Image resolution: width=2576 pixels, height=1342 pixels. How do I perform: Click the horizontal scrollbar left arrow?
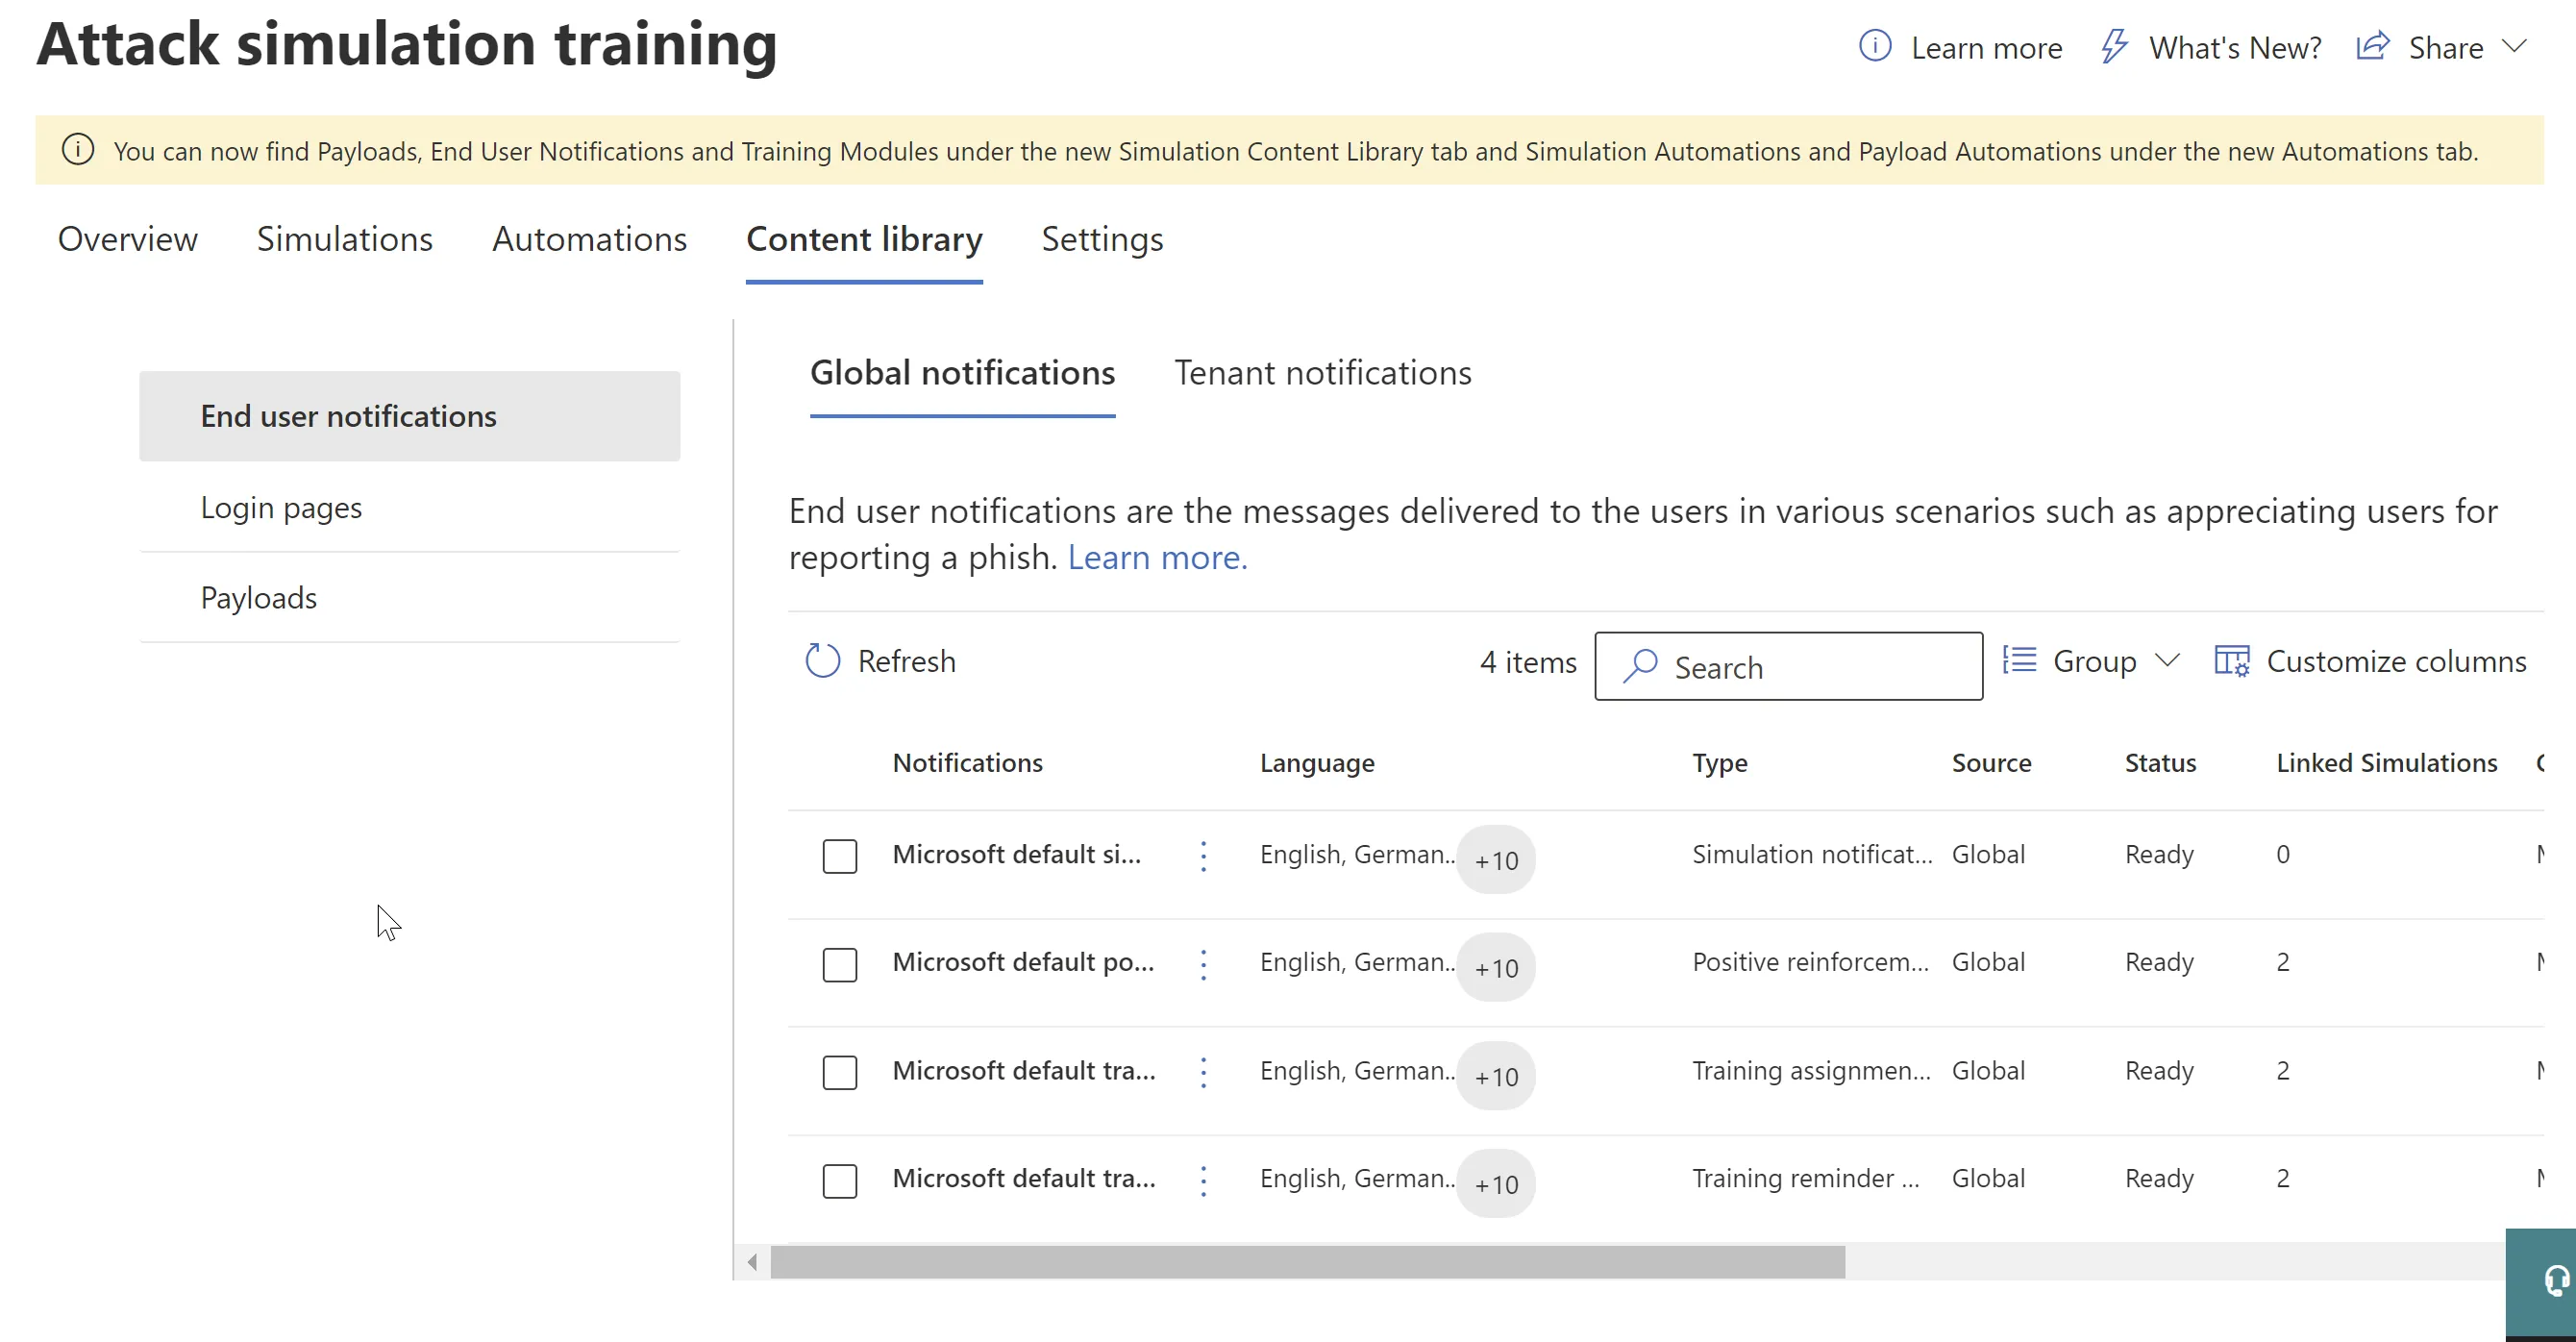[752, 1262]
